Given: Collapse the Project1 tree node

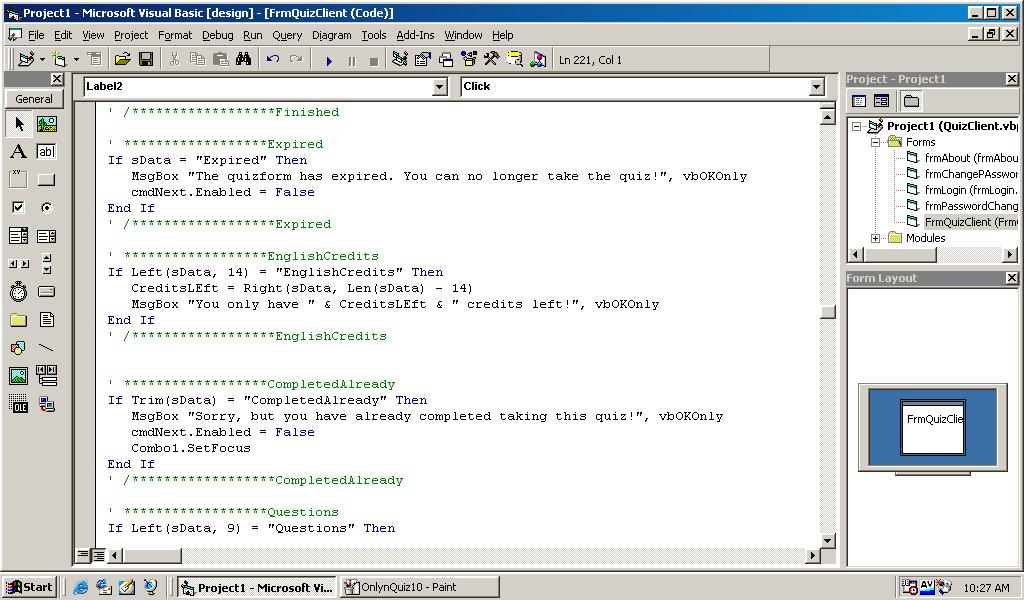Looking at the screenshot, I should [856, 127].
